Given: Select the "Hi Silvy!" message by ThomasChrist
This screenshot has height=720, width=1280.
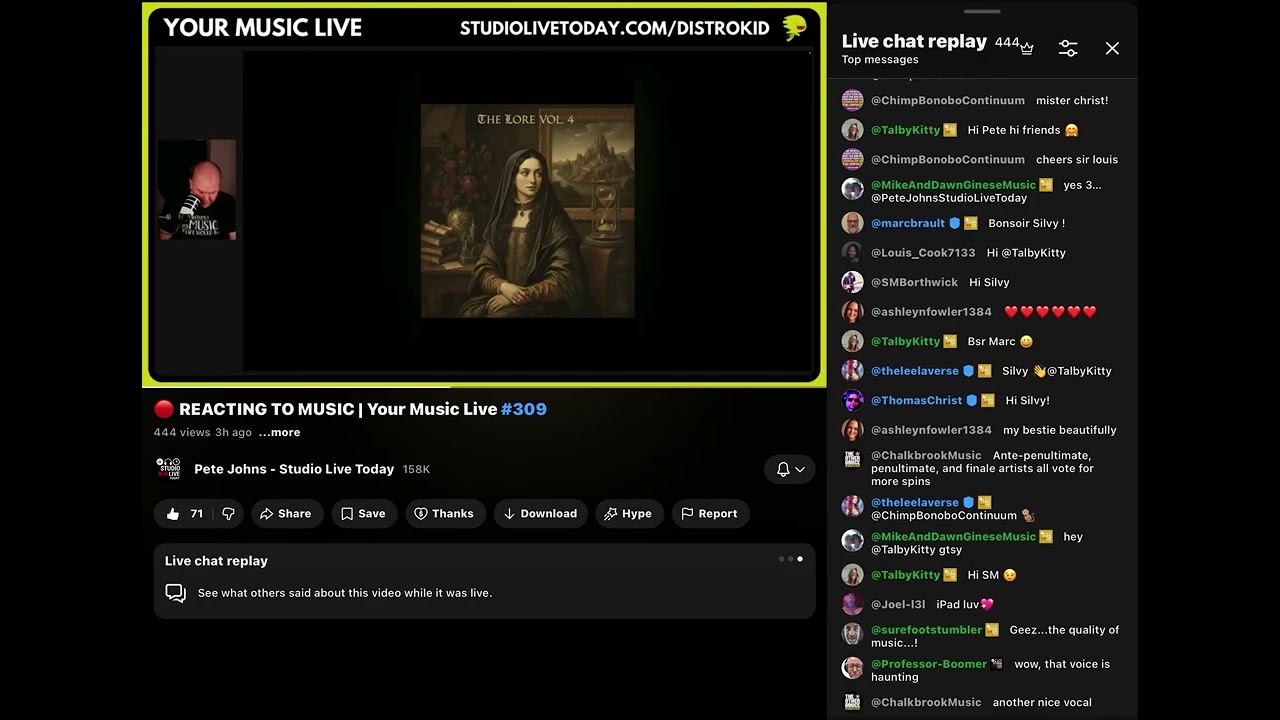Looking at the screenshot, I should click(x=1027, y=400).
